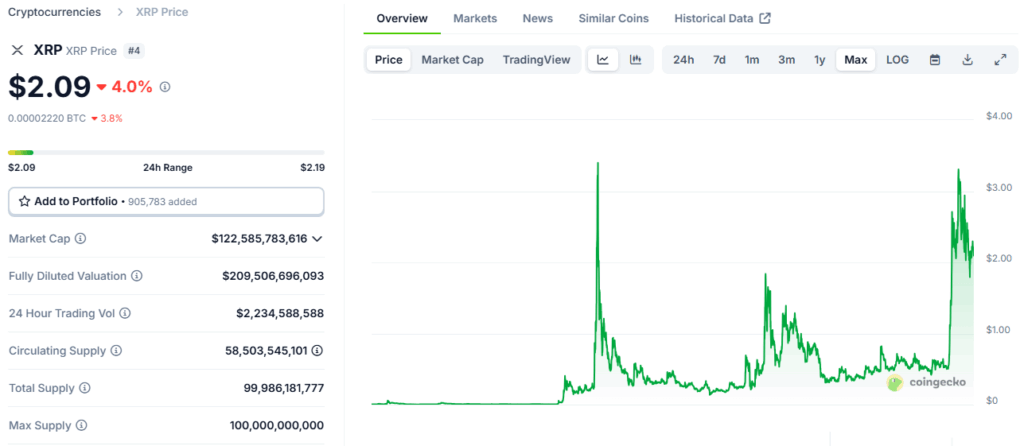This screenshot has width=1024, height=446.
Task: Download chart data icon
Action: (x=968, y=60)
